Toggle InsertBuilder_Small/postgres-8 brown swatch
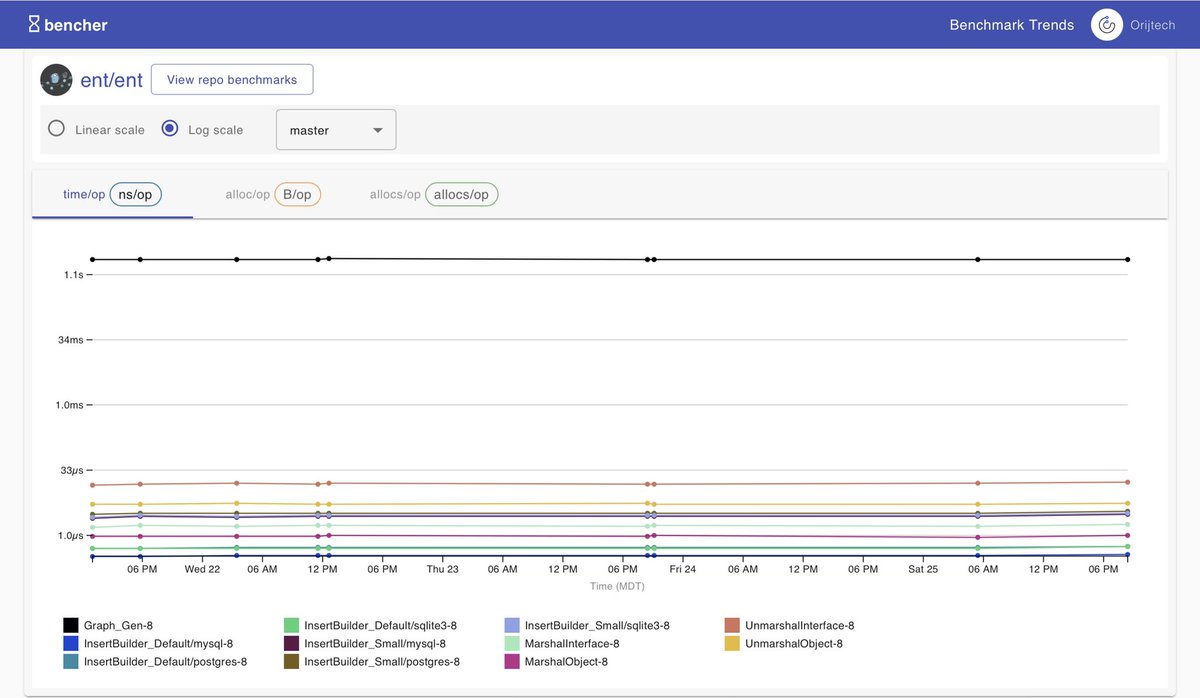 click(x=291, y=661)
